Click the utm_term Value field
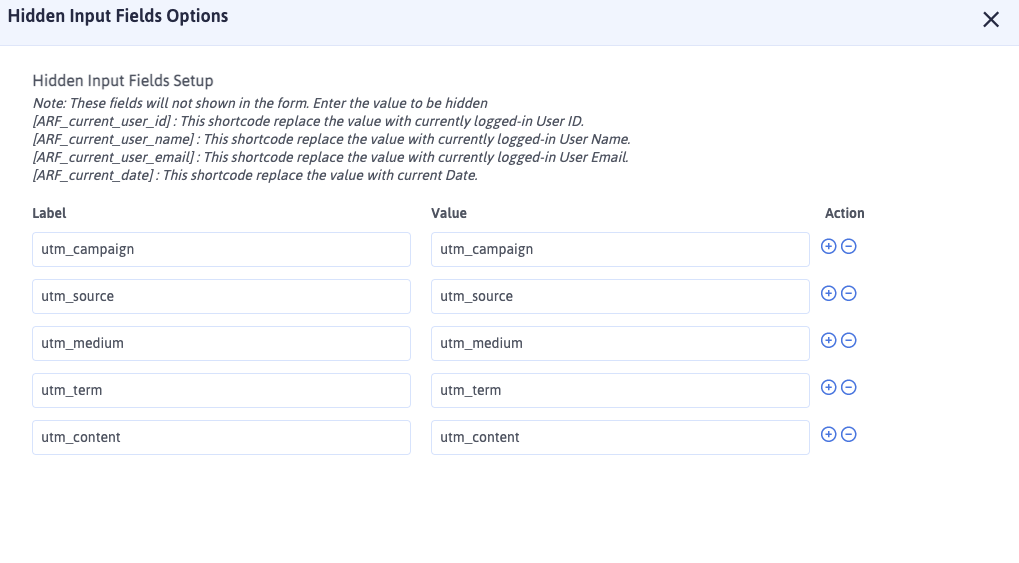The height and width of the screenshot is (563, 1019). [x=620, y=391]
